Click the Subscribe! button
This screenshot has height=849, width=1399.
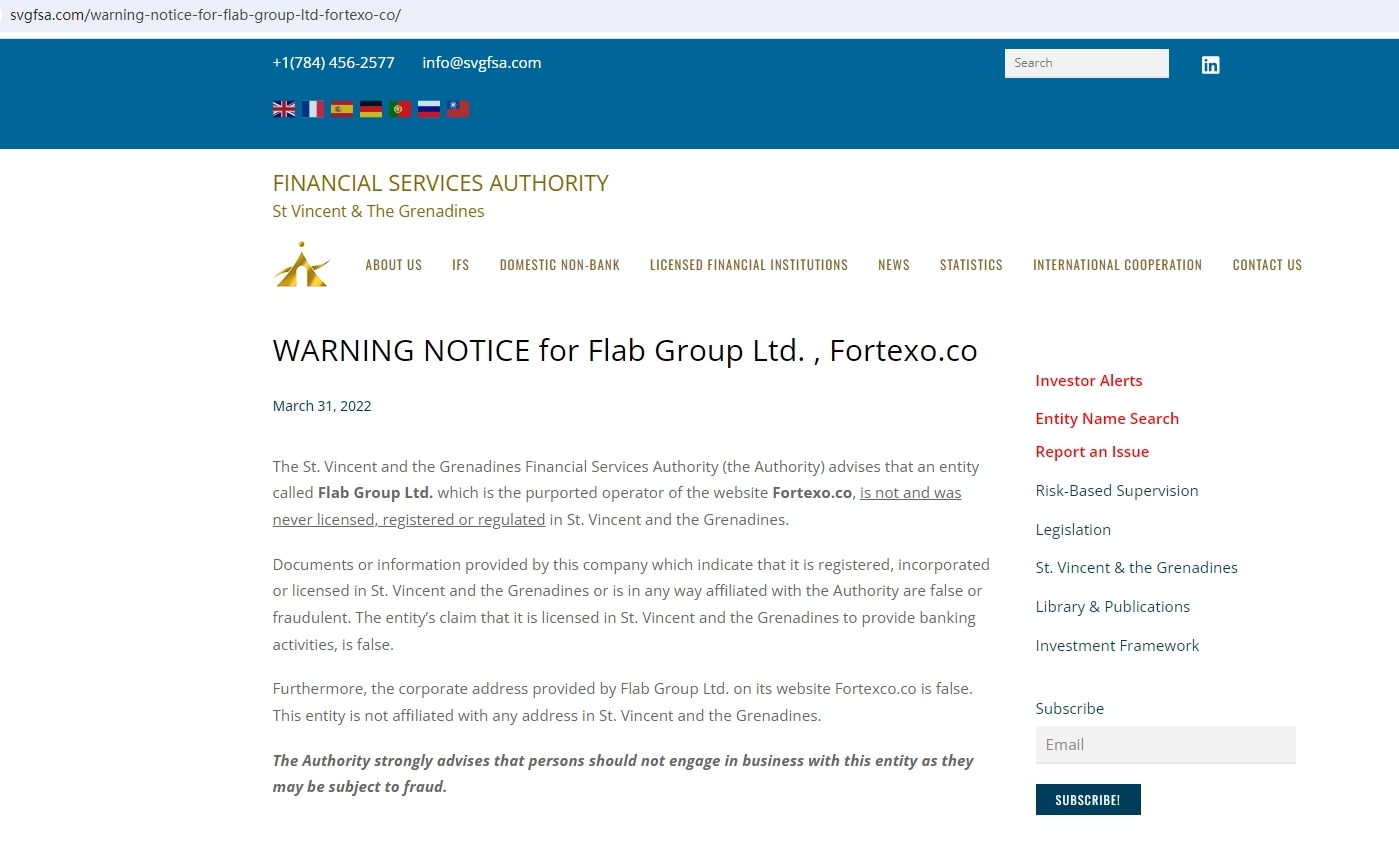tap(1087, 800)
